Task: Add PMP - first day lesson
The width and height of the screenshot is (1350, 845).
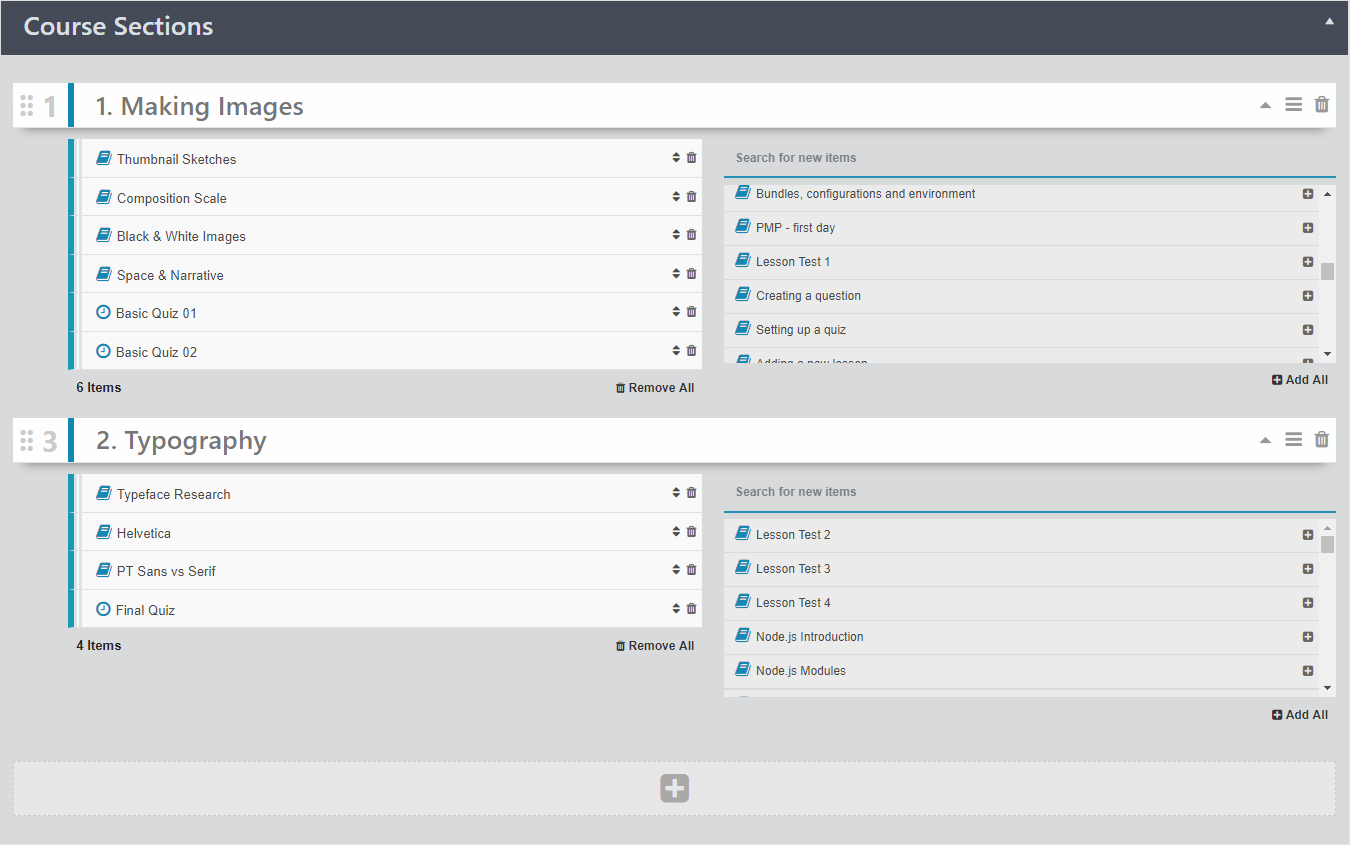Action: 1308,228
